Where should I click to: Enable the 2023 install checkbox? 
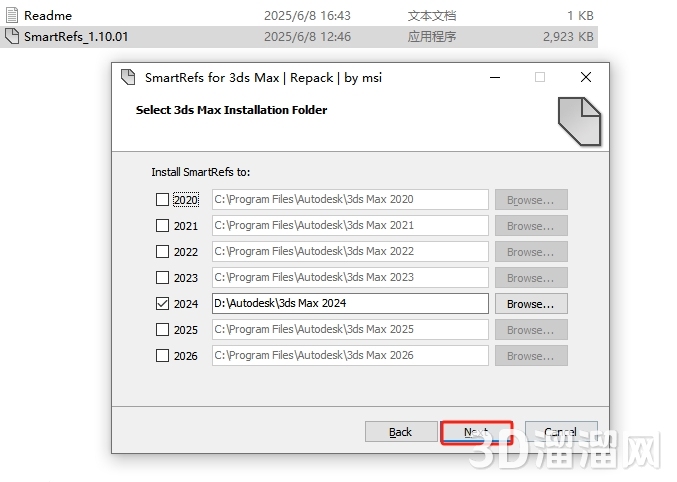tap(162, 277)
